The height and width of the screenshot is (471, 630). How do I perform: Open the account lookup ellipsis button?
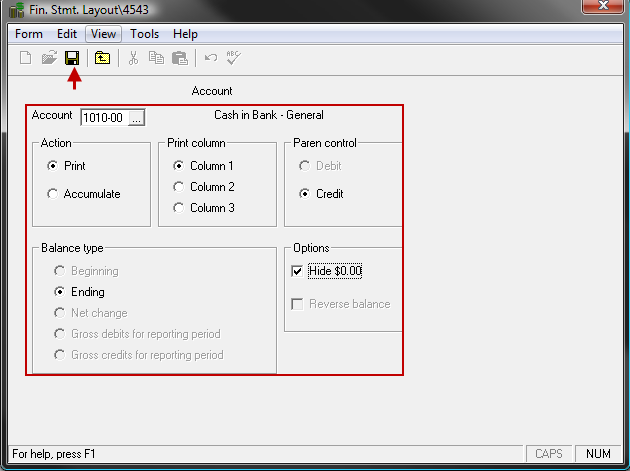(137, 118)
